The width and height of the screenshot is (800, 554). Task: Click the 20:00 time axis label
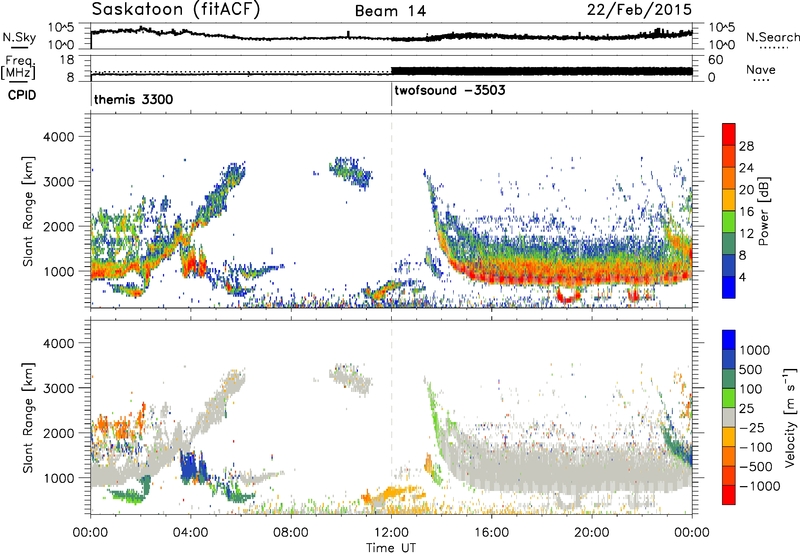tap(592, 533)
